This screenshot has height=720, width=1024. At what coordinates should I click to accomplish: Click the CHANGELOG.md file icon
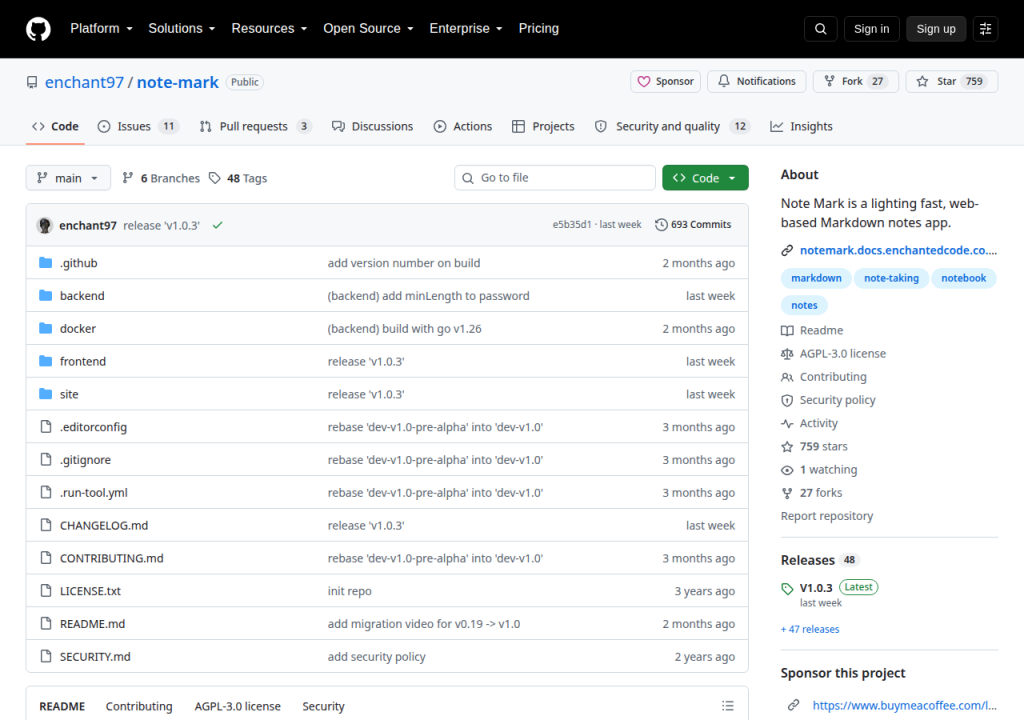pos(46,525)
